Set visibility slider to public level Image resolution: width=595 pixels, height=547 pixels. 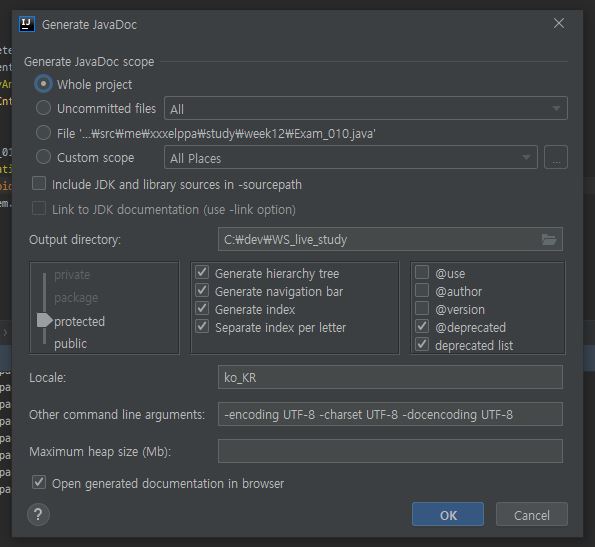71,344
